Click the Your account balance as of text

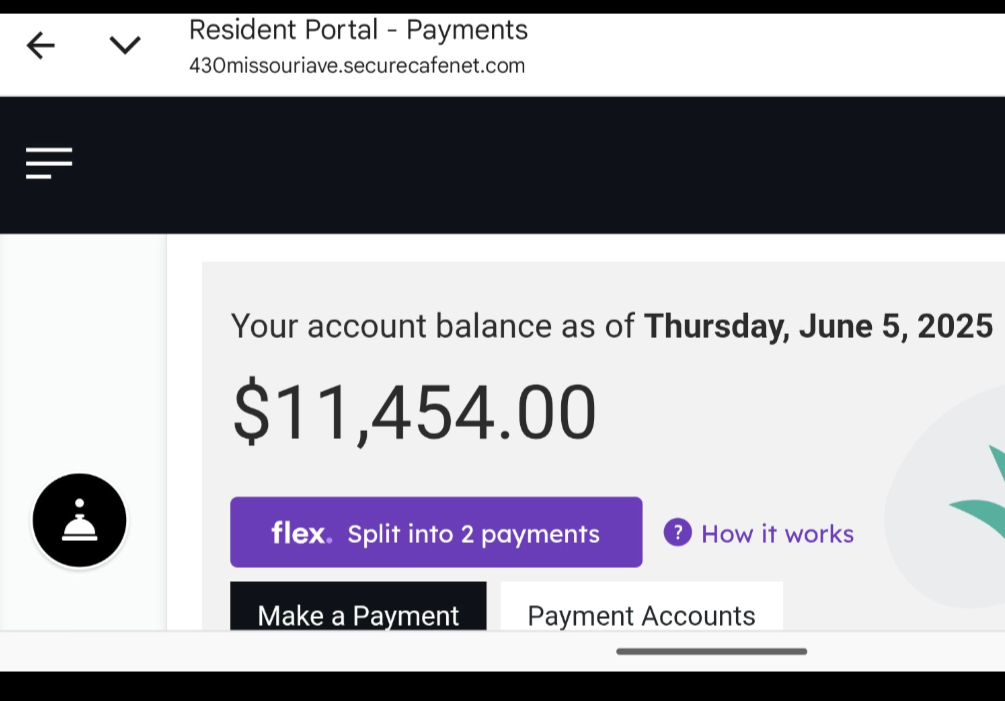[x=433, y=326]
